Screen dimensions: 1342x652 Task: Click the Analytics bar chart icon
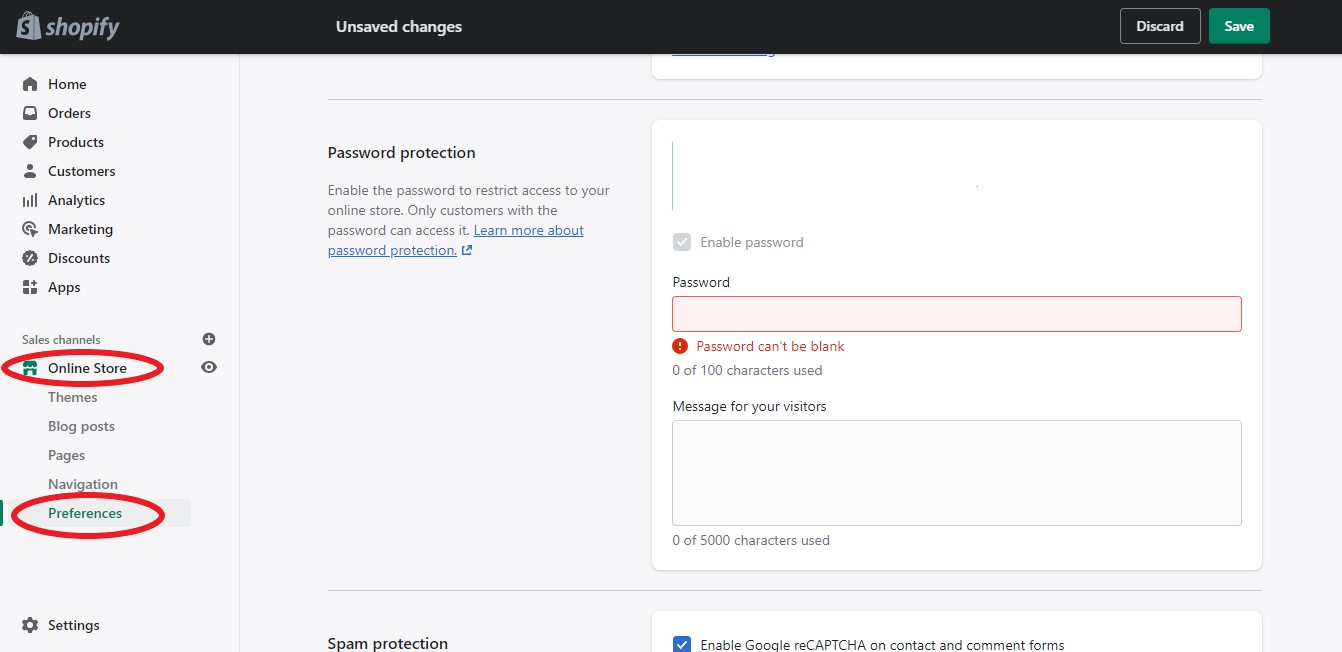point(30,200)
